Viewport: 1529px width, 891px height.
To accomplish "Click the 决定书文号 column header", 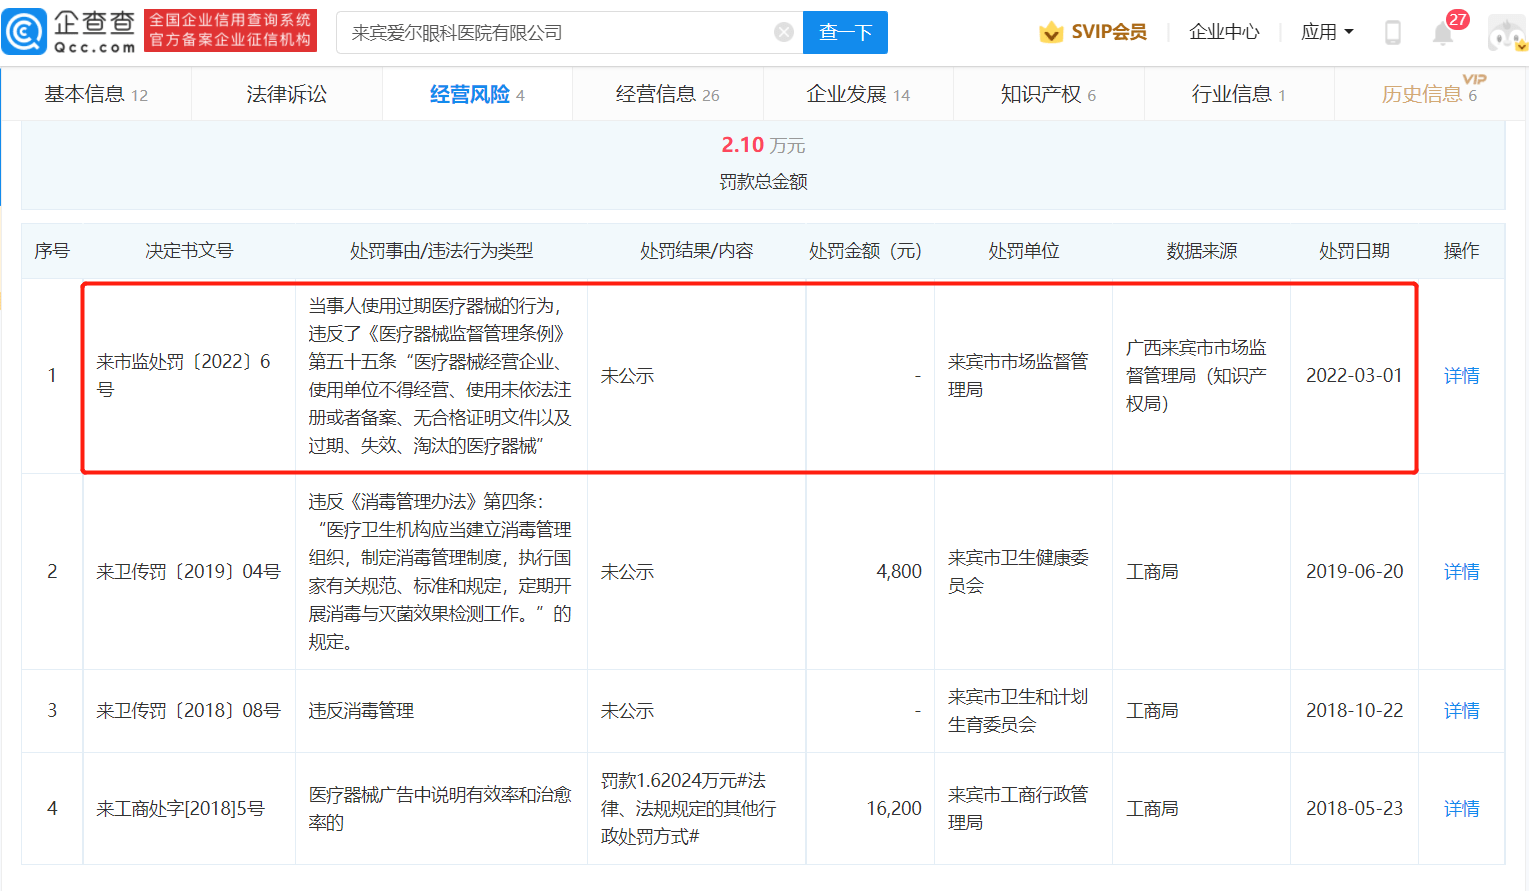I will [x=189, y=250].
